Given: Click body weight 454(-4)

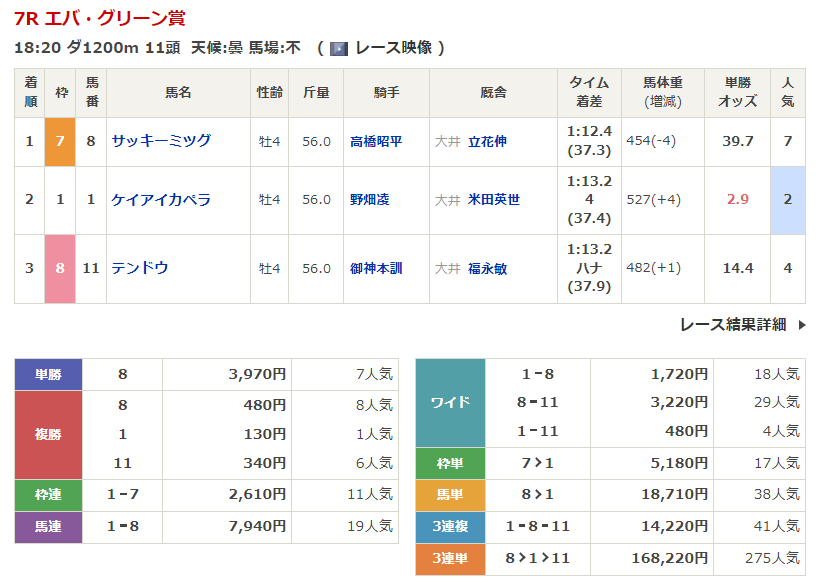Looking at the screenshot, I should click(x=651, y=141).
